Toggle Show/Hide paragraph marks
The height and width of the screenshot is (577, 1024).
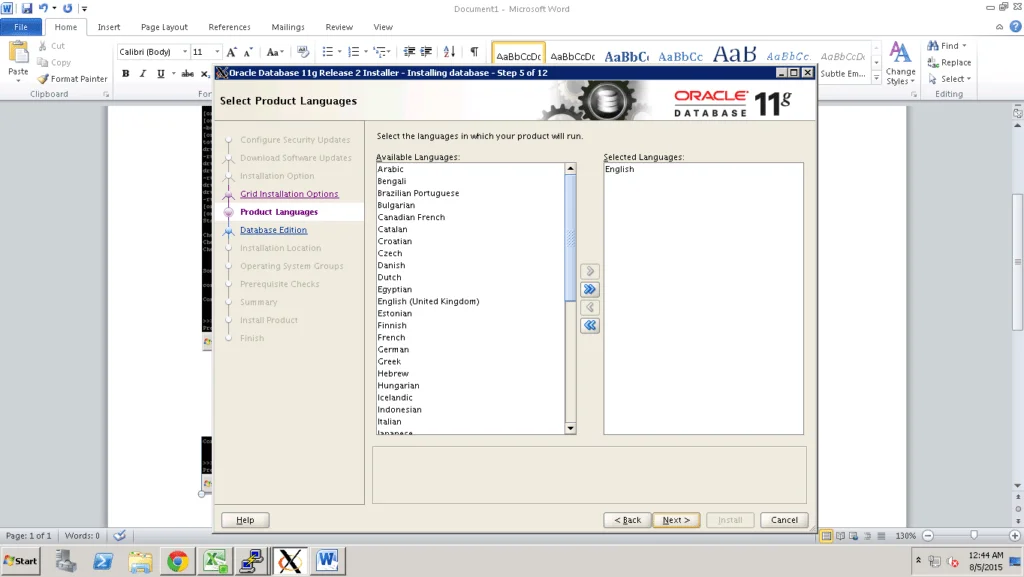click(x=474, y=52)
